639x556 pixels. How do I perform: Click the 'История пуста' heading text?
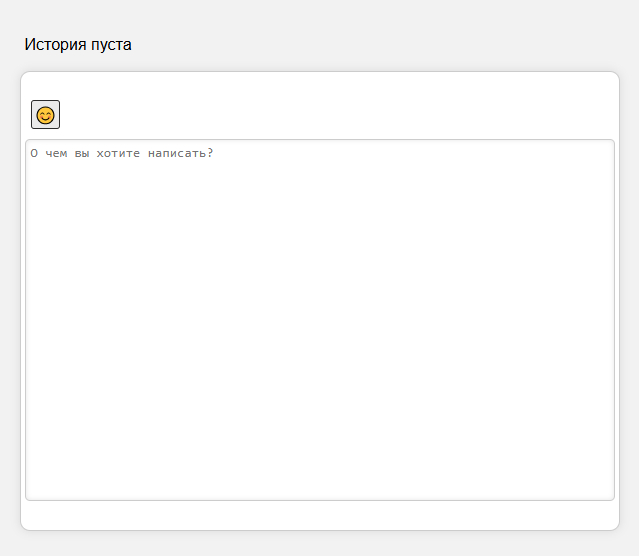point(78,44)
